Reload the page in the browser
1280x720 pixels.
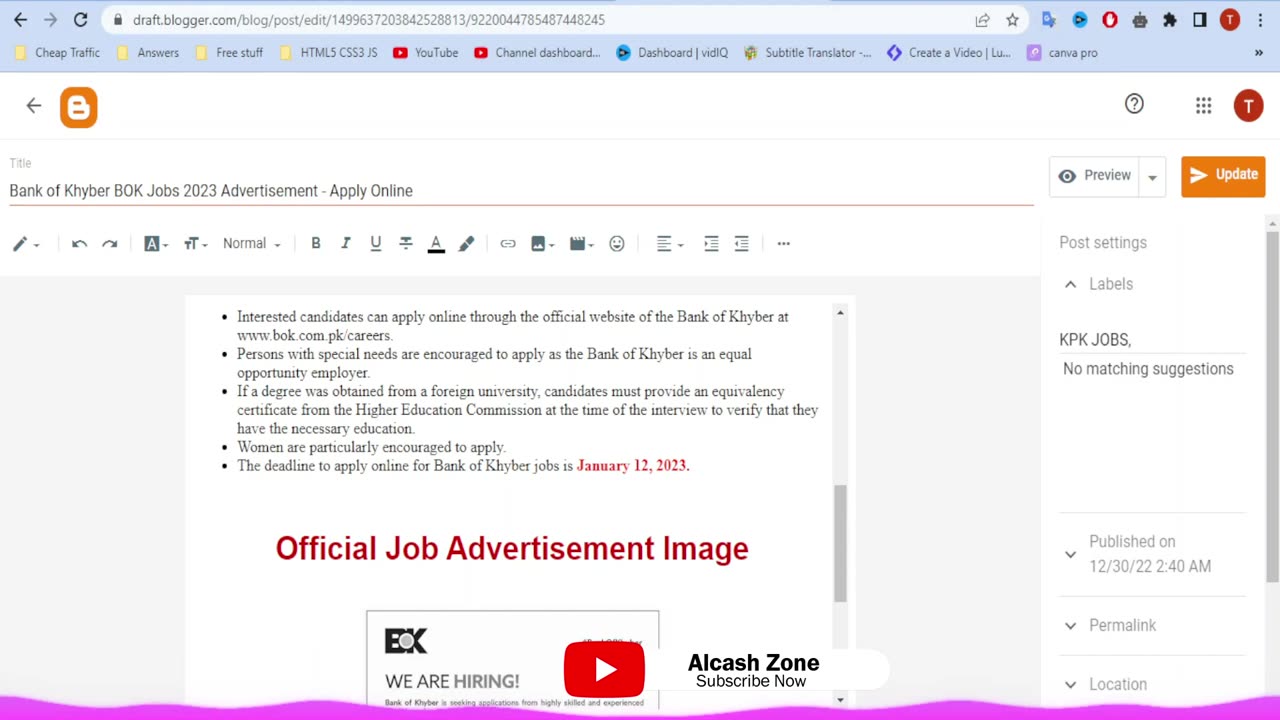[81, 20]
